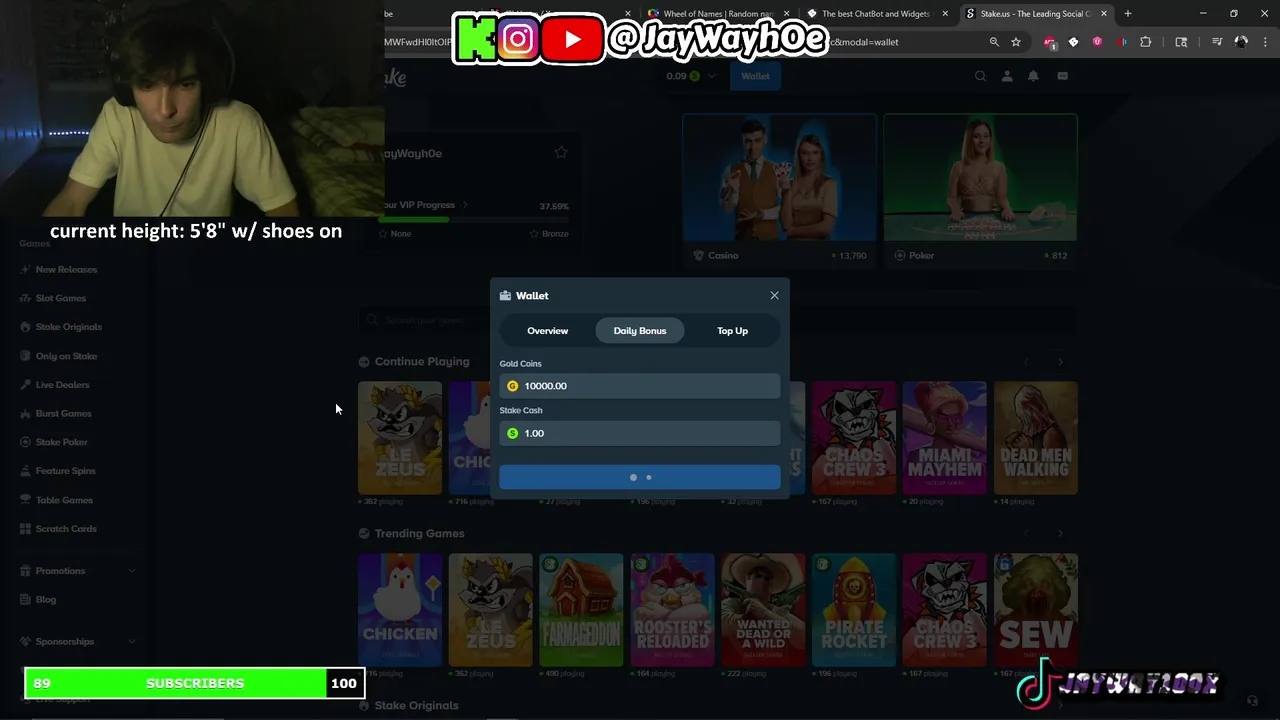Open the Farmageddon trending game
This screenshot has height=720, width=1280.
tap(581, 610)
